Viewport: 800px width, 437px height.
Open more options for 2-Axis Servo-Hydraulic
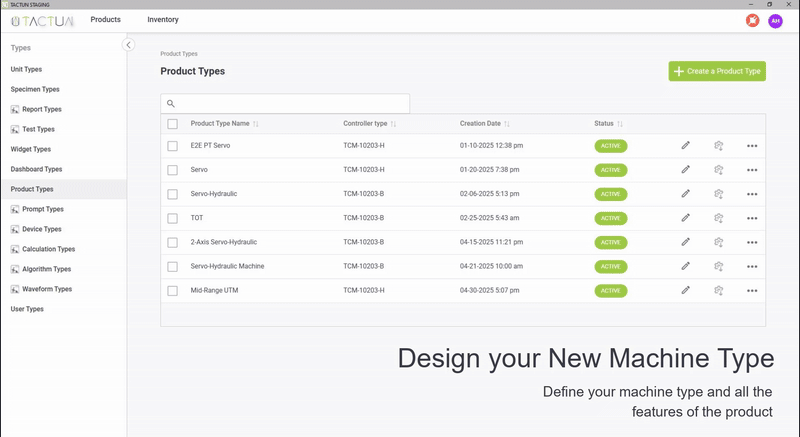click(752, 243)
